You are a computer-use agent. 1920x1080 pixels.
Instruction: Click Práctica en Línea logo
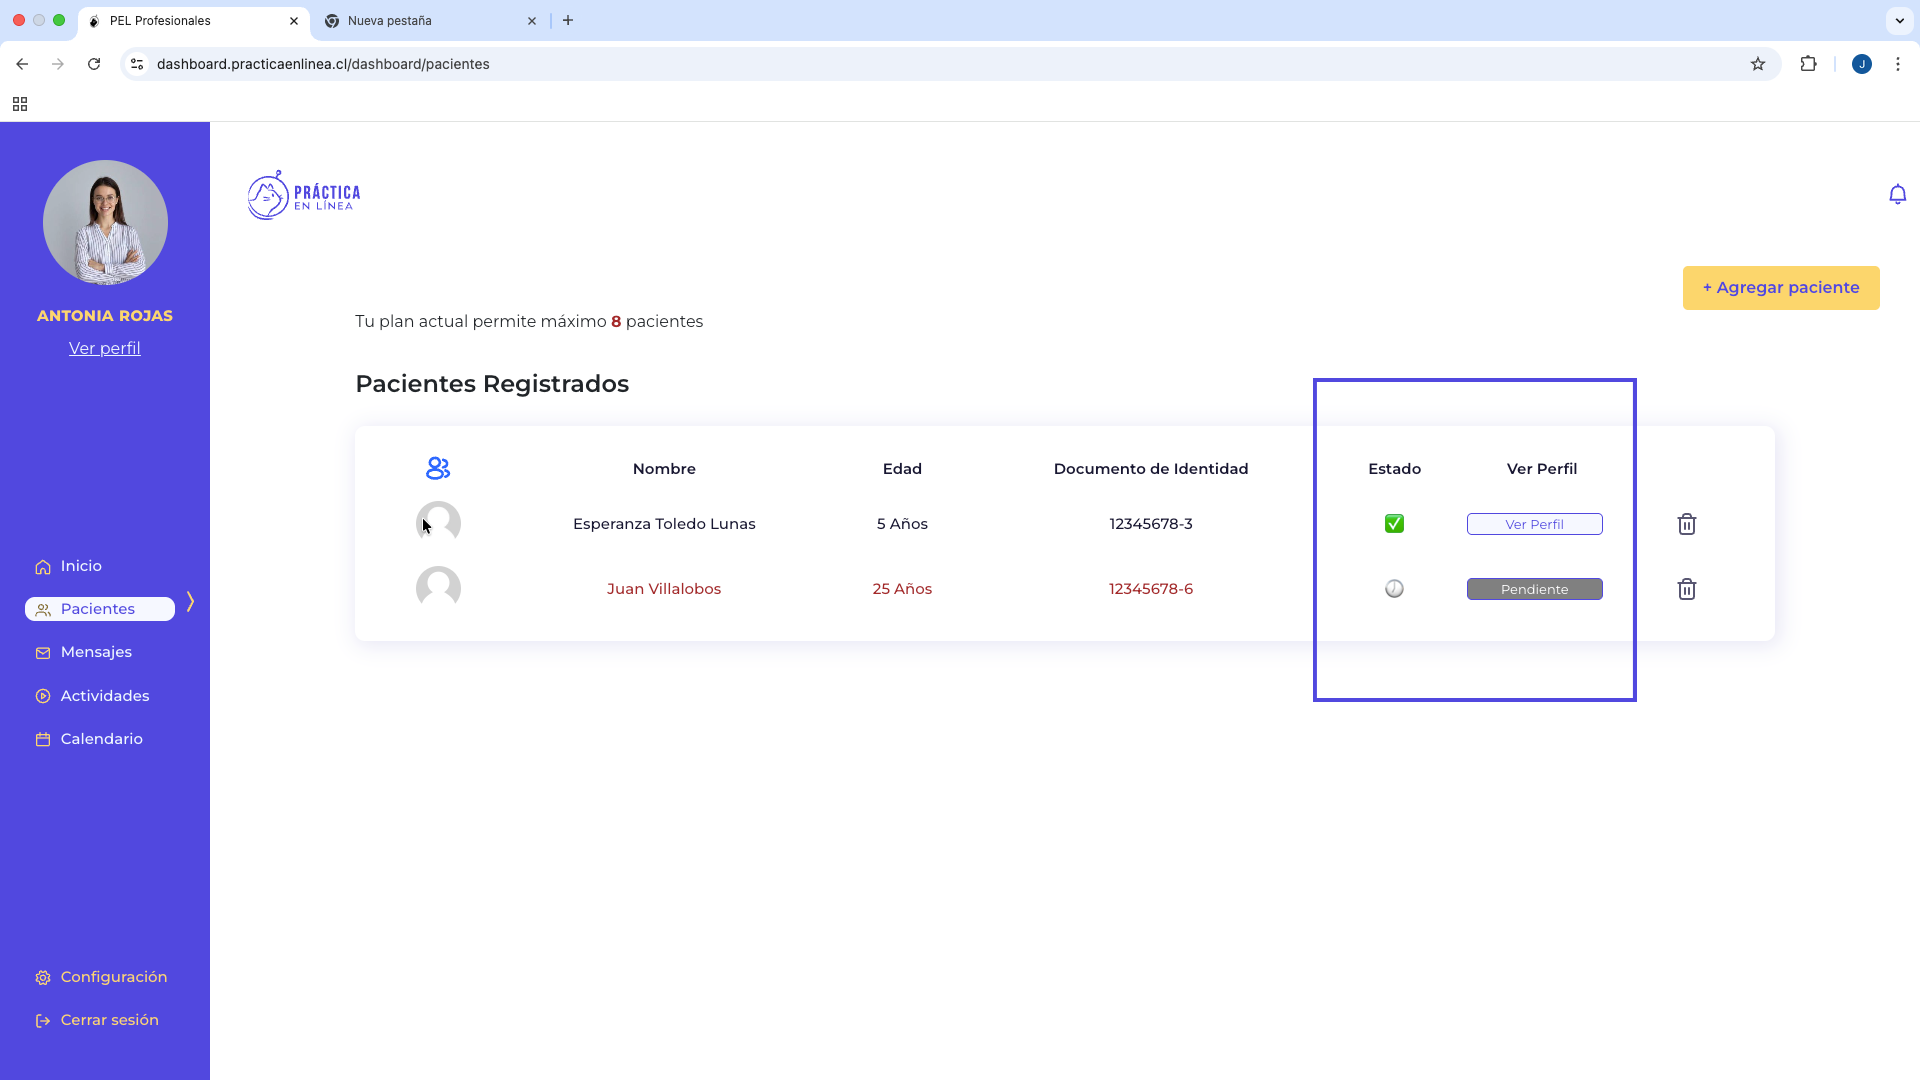pyautogui.click(x=304, y=195)
